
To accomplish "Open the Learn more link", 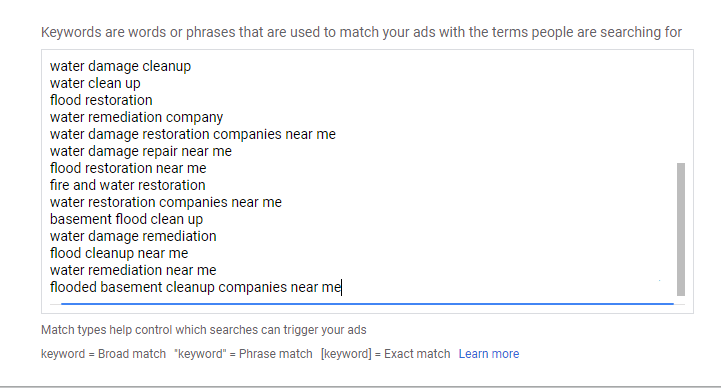I will click(489, 354).
